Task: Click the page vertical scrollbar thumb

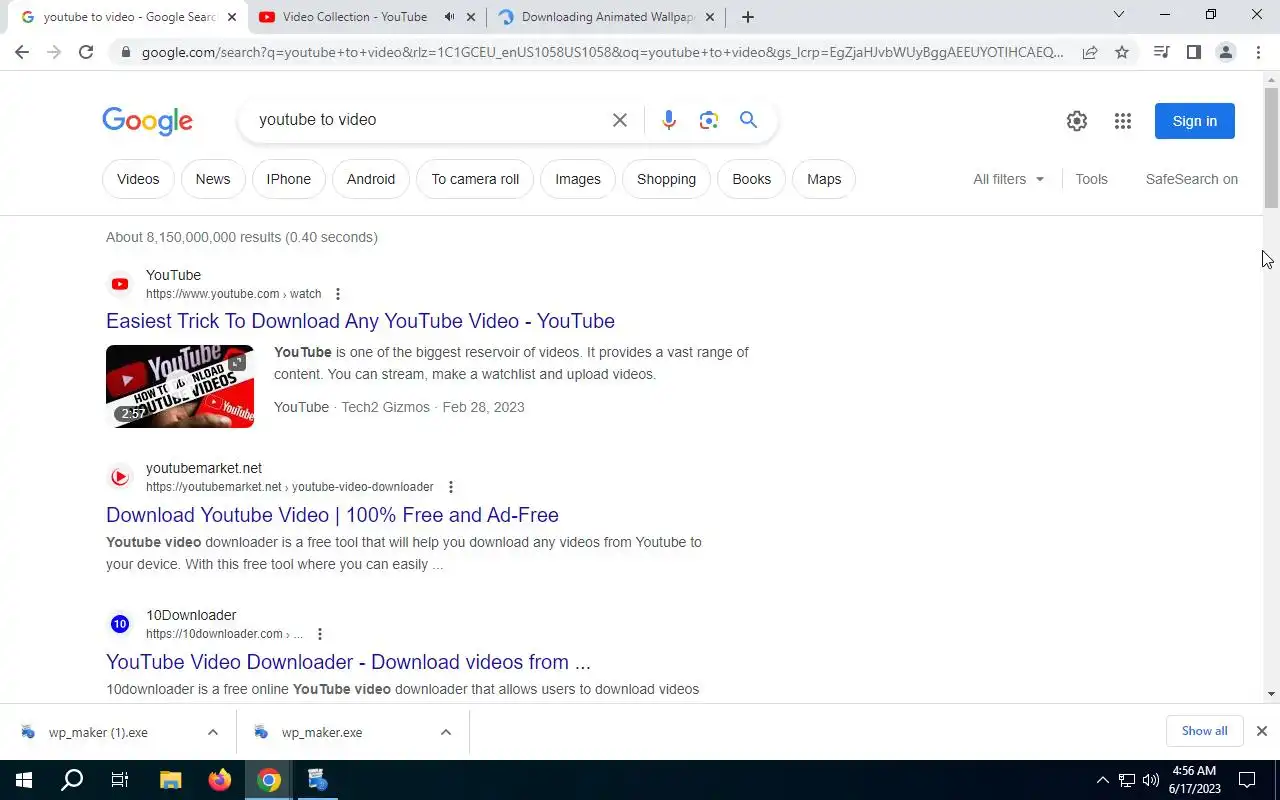Action: coord(1271,148)
